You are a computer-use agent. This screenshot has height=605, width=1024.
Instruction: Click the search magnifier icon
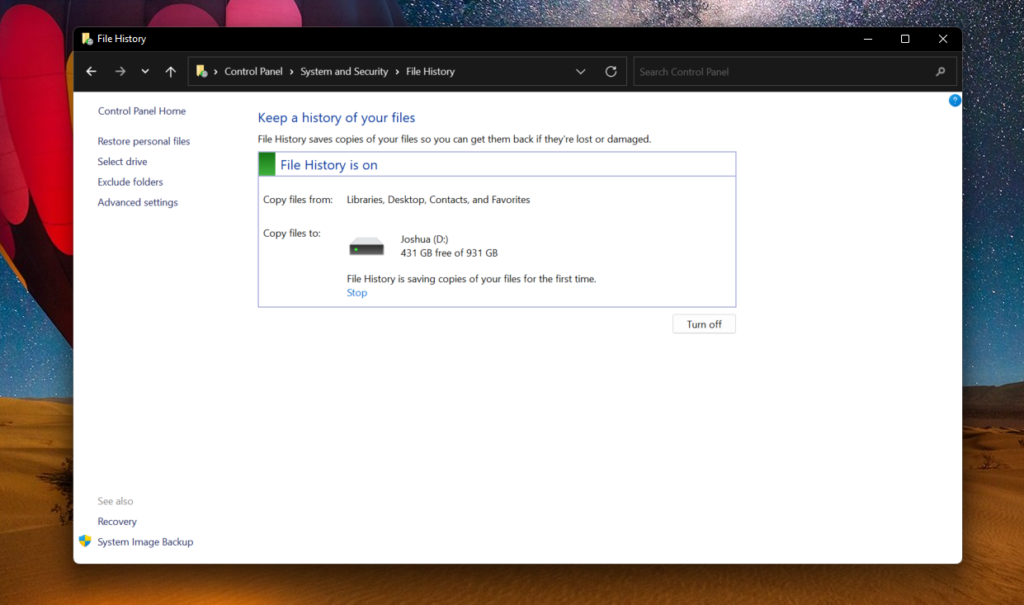940,71
